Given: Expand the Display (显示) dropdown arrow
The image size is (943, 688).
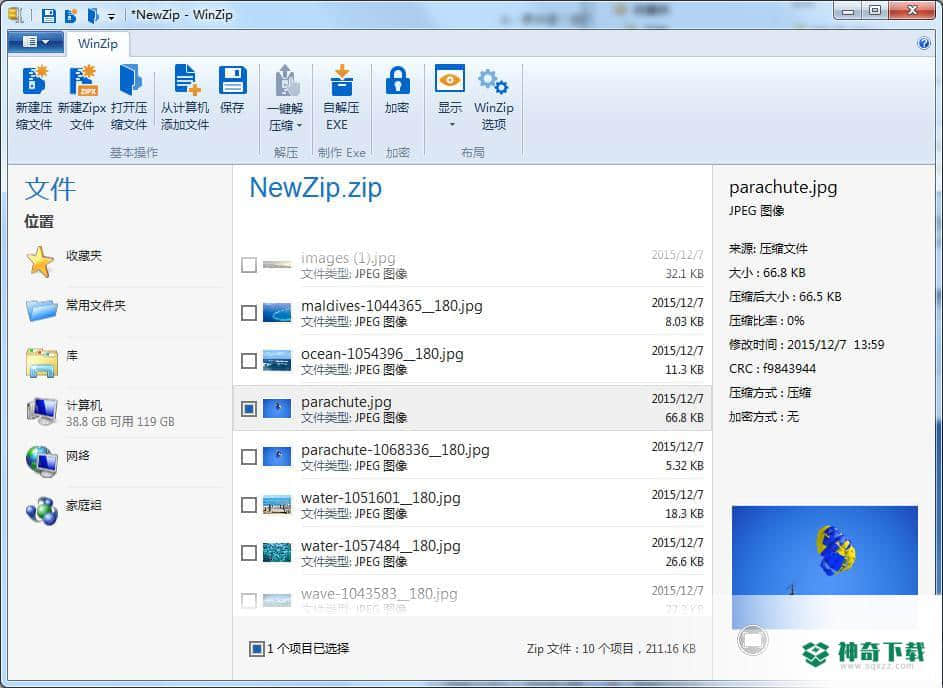Looking at the screenshot, I should pyautogui.click(x=452, y=124).
